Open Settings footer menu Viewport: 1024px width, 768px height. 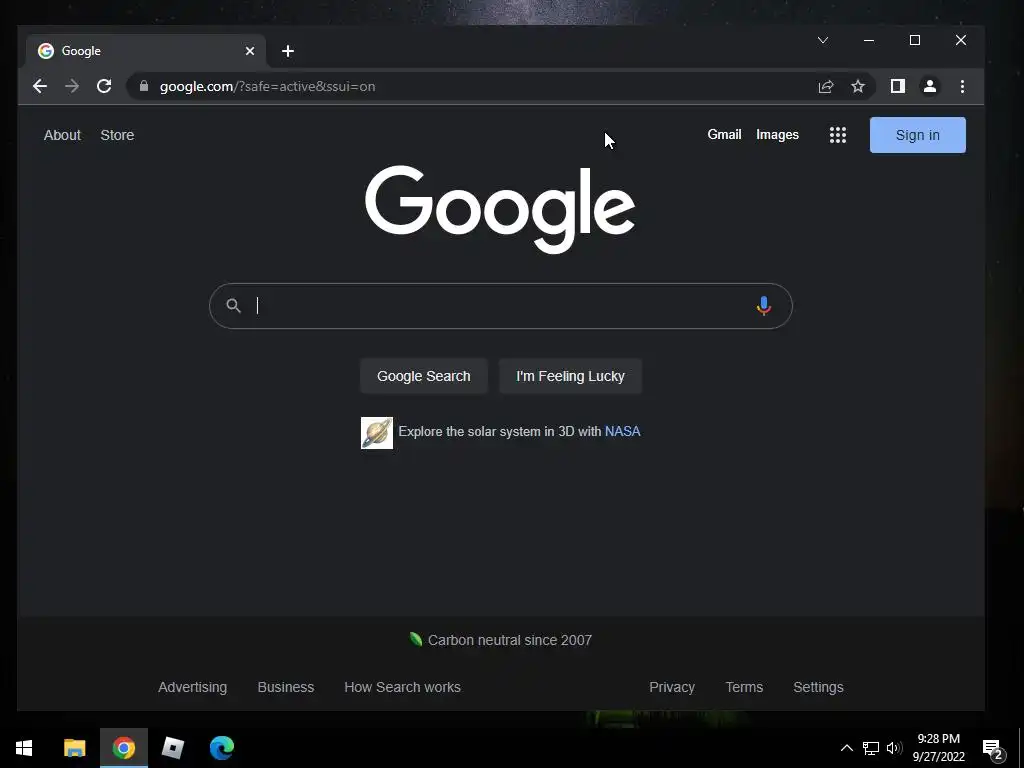coord(818,687)
